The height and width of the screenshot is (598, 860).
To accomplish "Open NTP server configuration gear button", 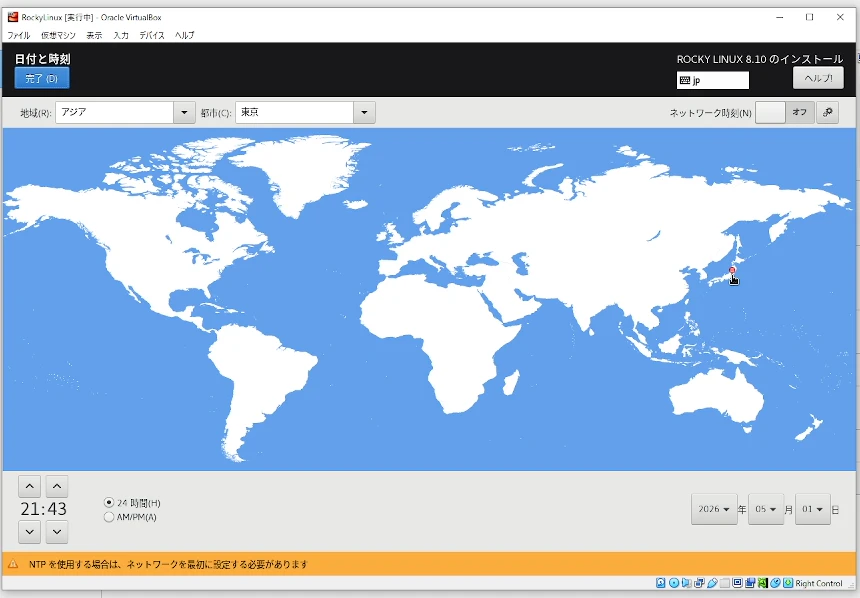I will (827, 112).
